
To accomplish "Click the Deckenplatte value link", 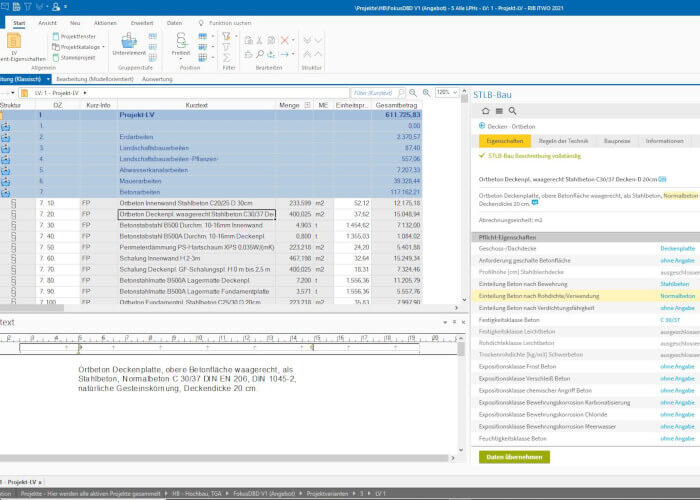I will tap(677, 248).
